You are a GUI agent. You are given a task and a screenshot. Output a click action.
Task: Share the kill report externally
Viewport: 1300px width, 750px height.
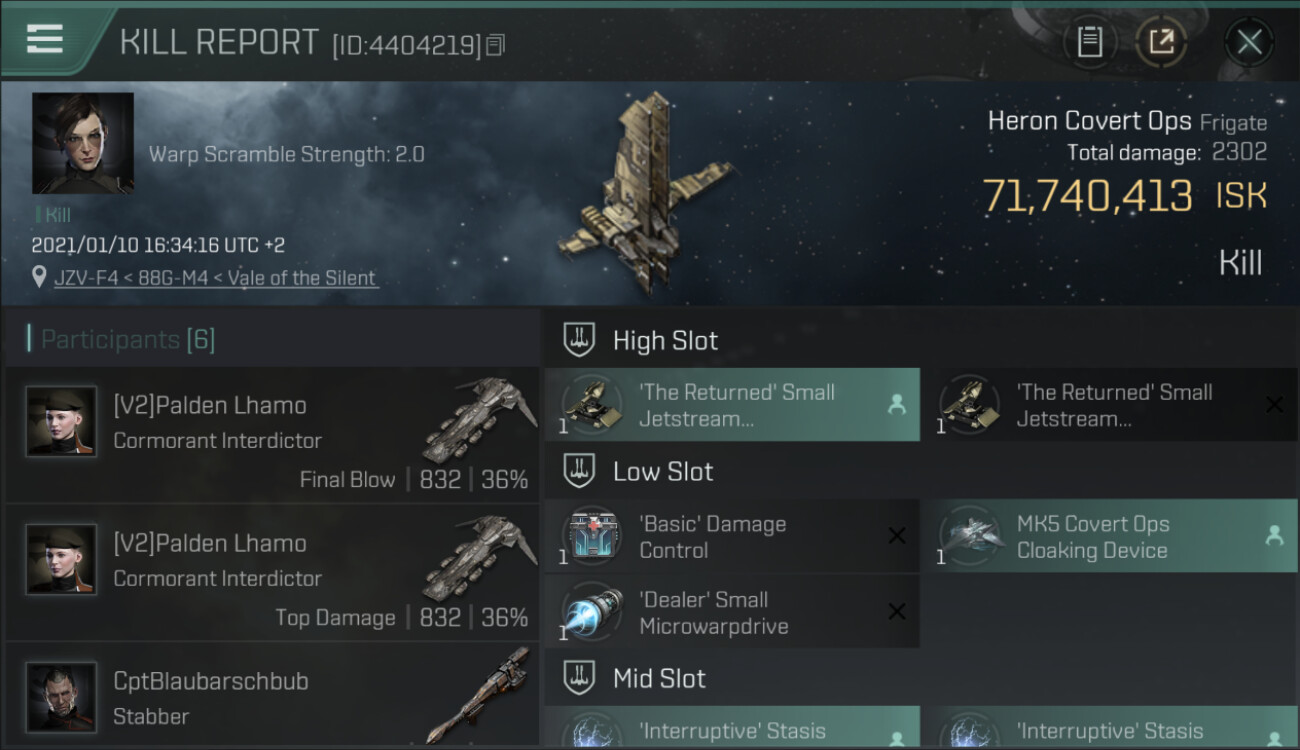(1161, 42)
